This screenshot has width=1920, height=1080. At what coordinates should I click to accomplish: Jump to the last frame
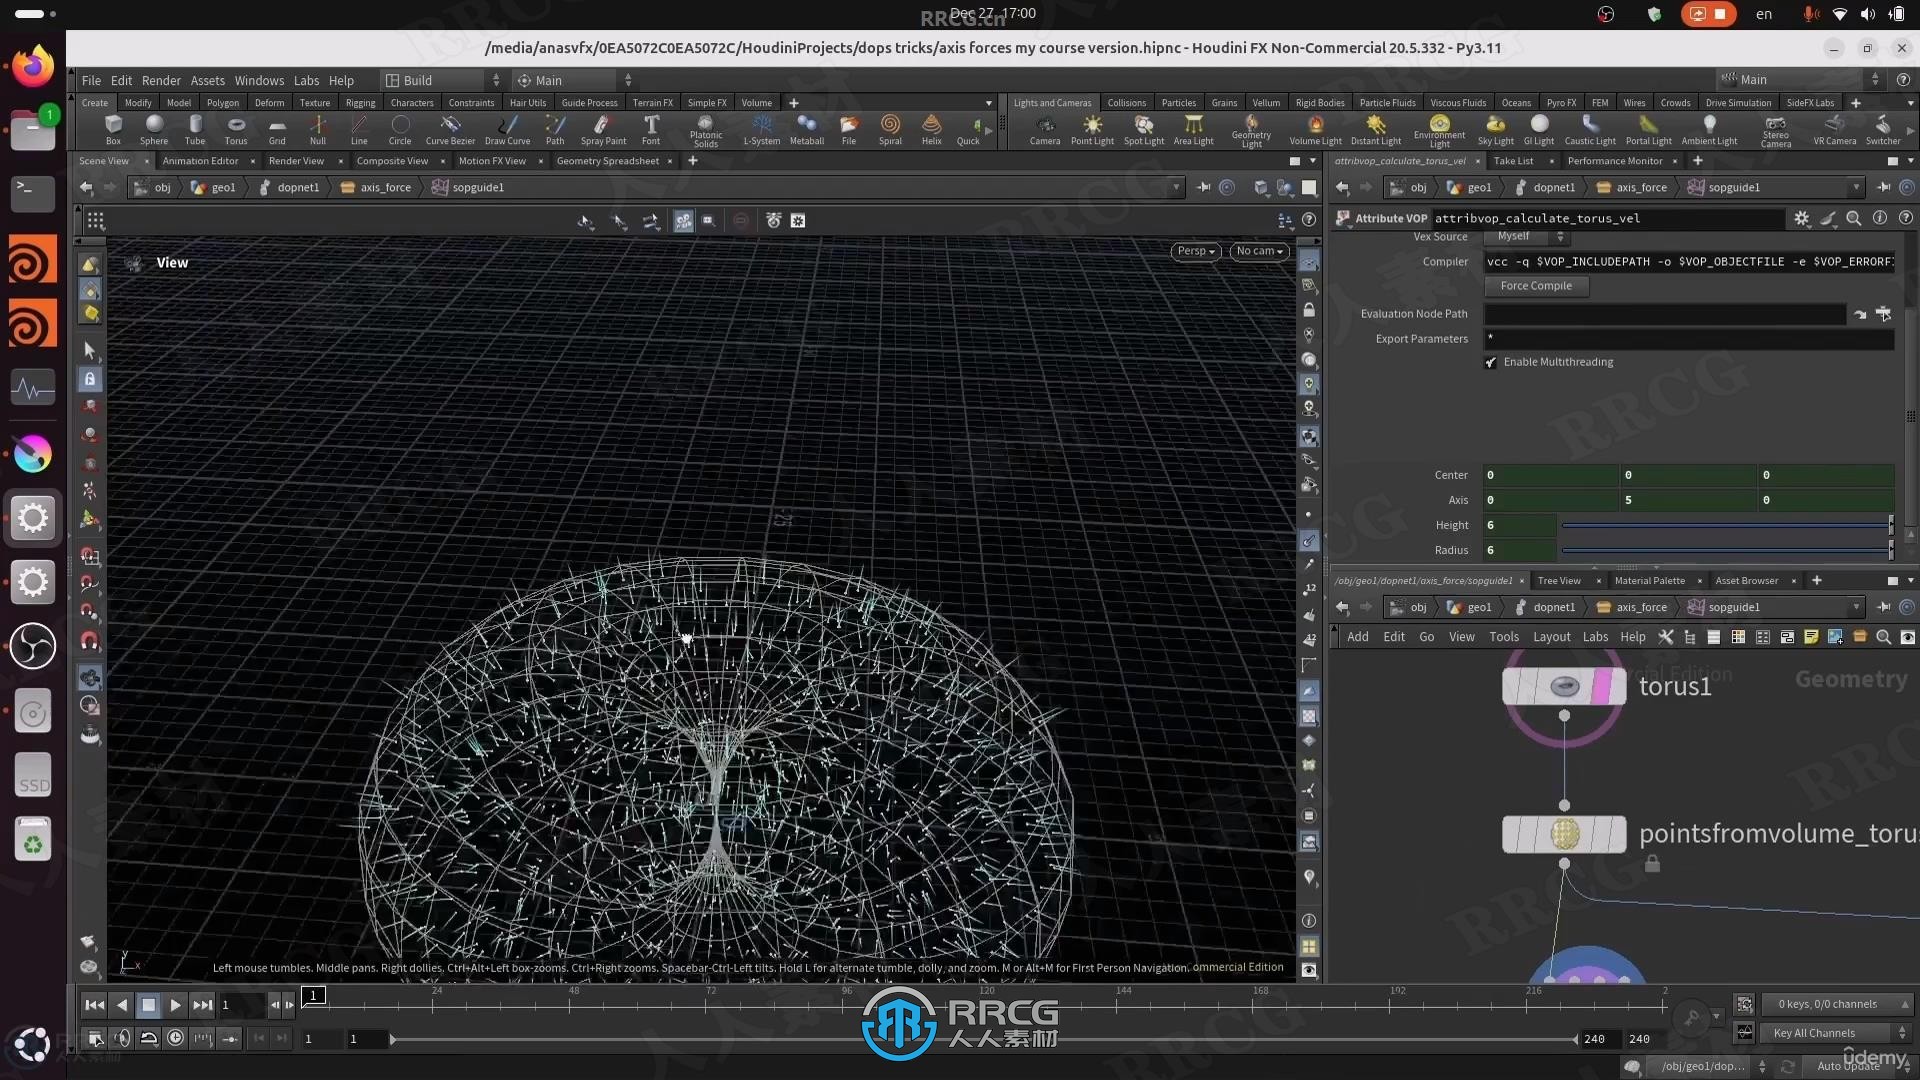(x=203, y=1005)
